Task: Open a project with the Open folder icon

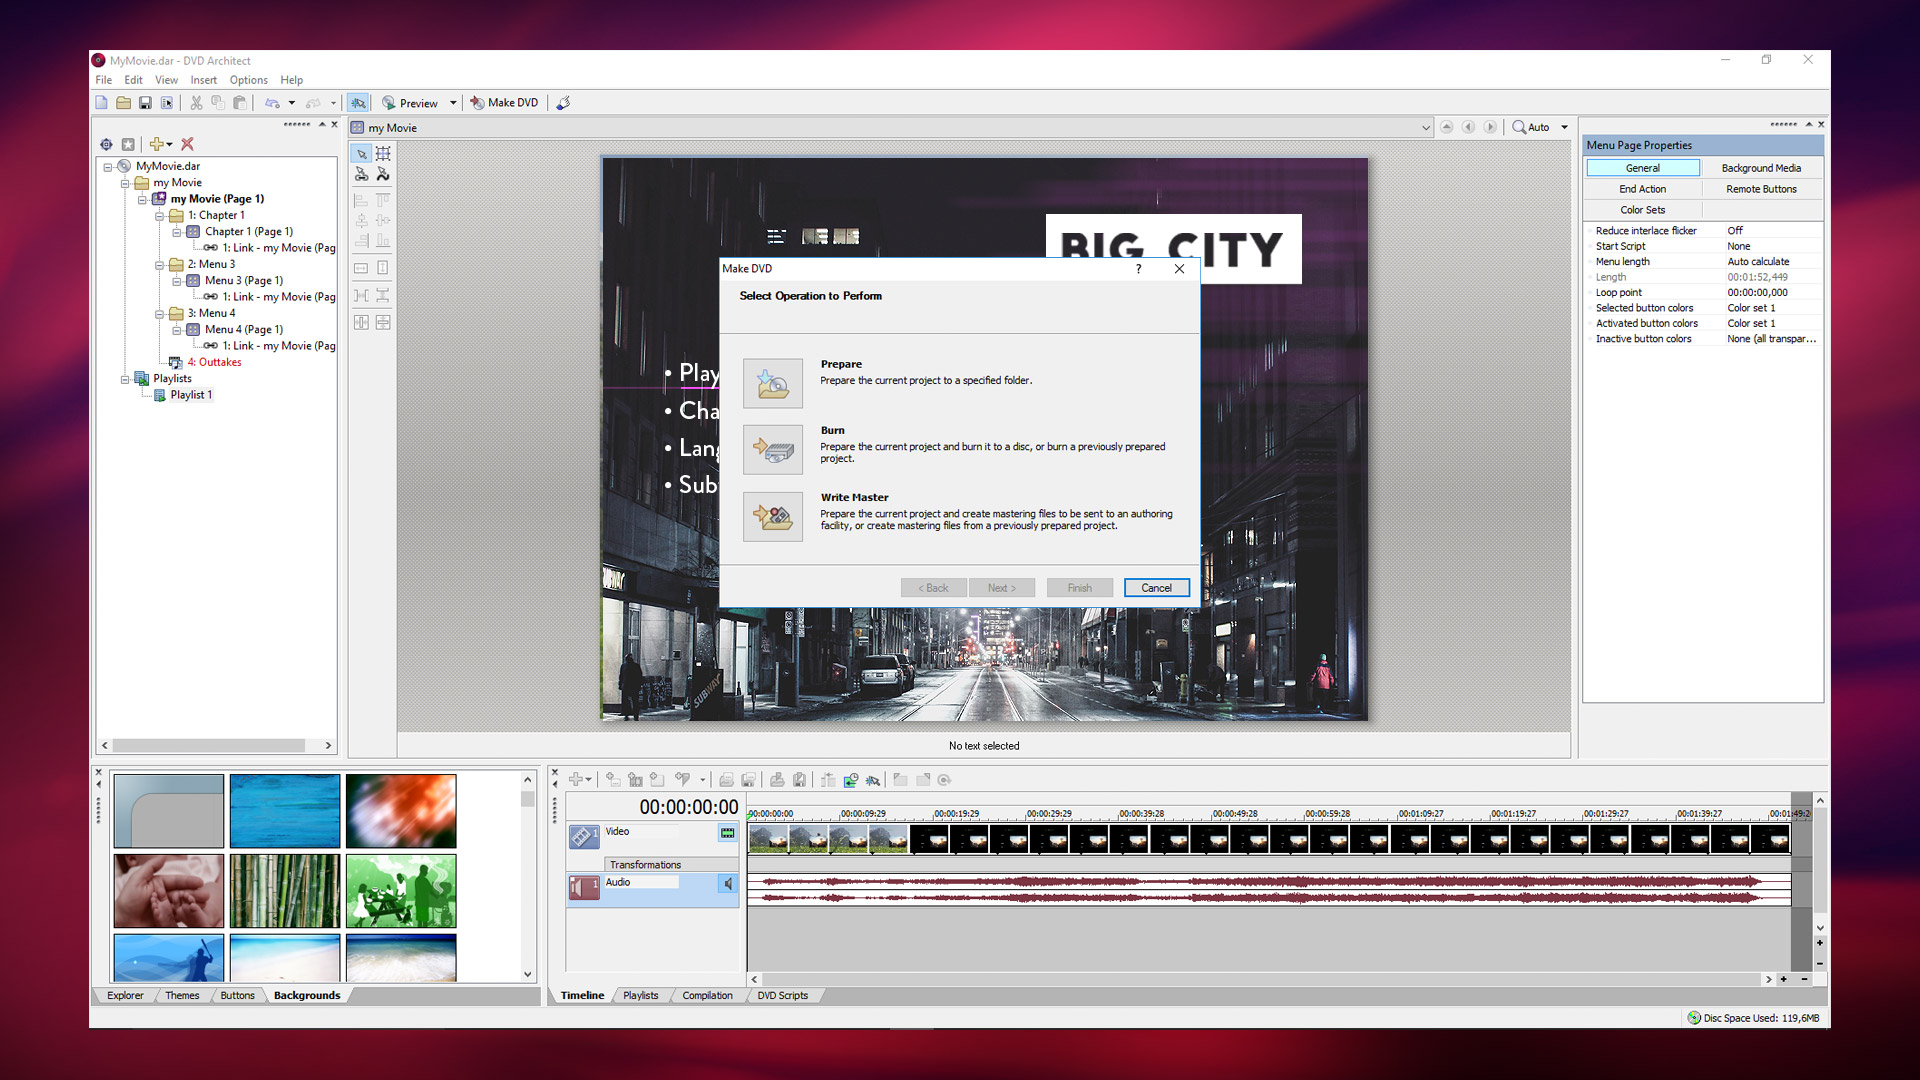Action: point(123,102)
